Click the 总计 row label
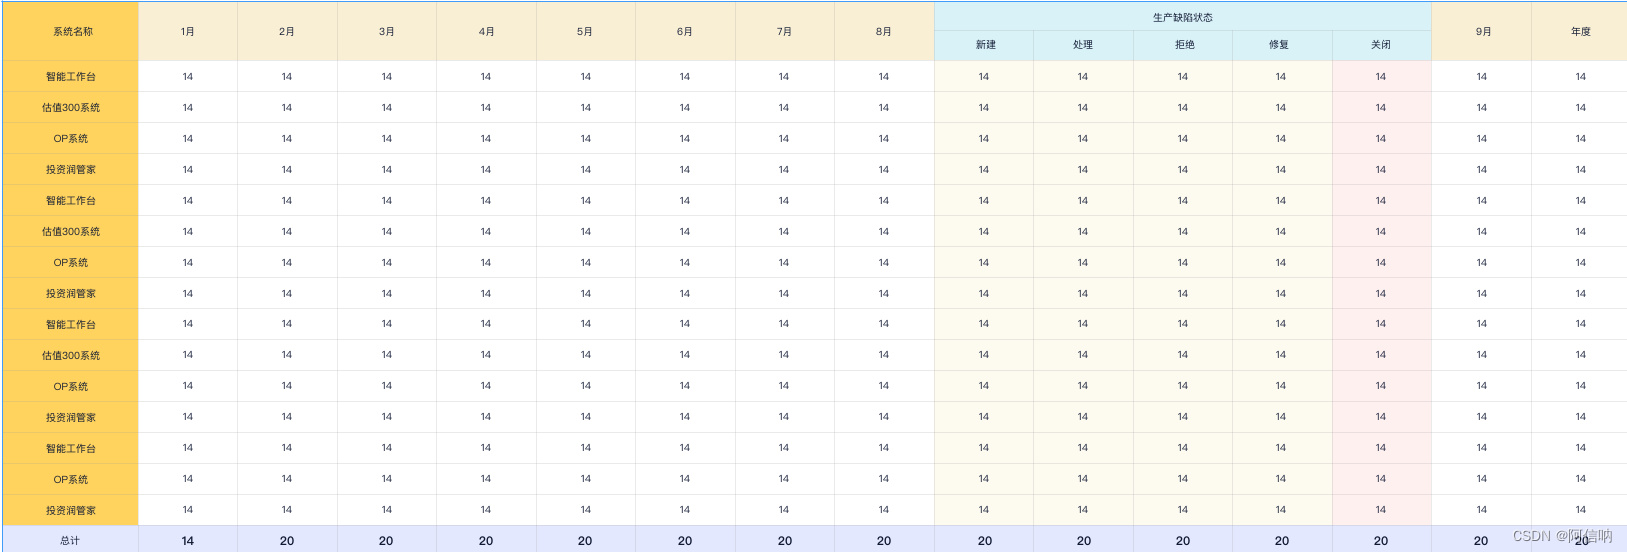1627x552 pixels. pyautogui.click(x=71, y=540)
